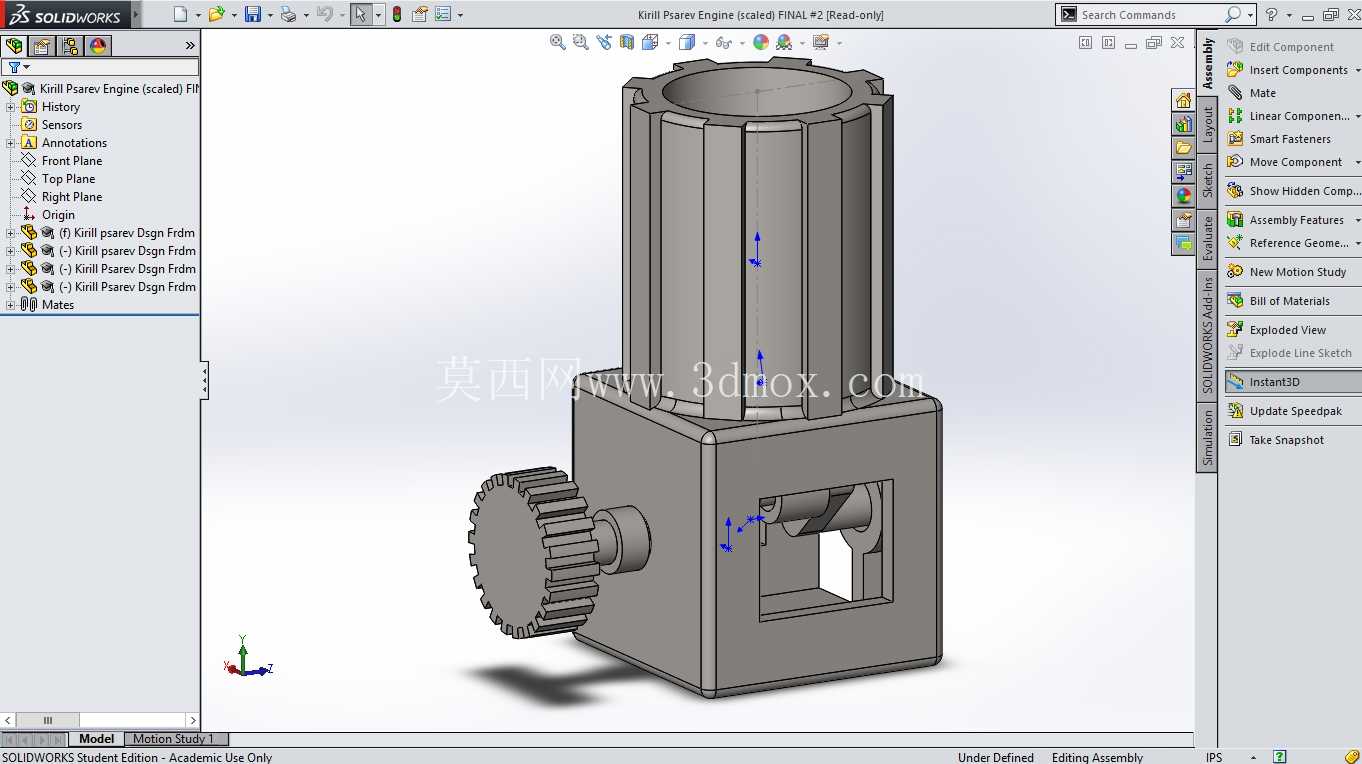
Task: Open the Design Library icon in task pane
Action: coord(1184,124)
